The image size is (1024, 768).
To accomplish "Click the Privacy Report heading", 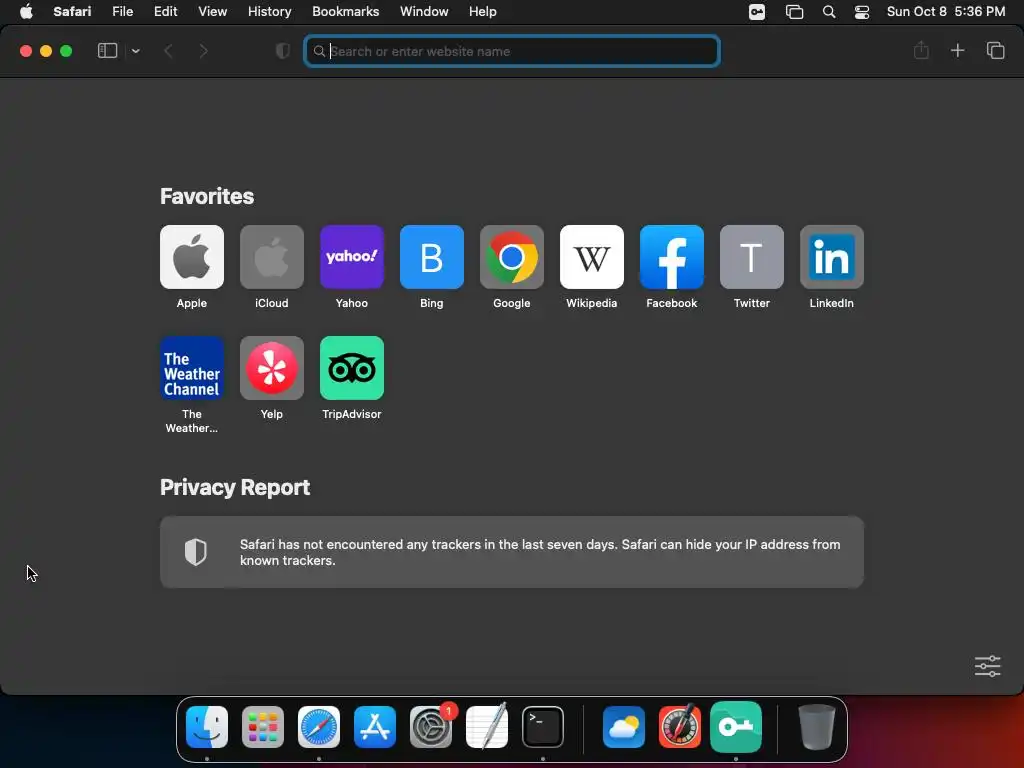I will point(235,487).
